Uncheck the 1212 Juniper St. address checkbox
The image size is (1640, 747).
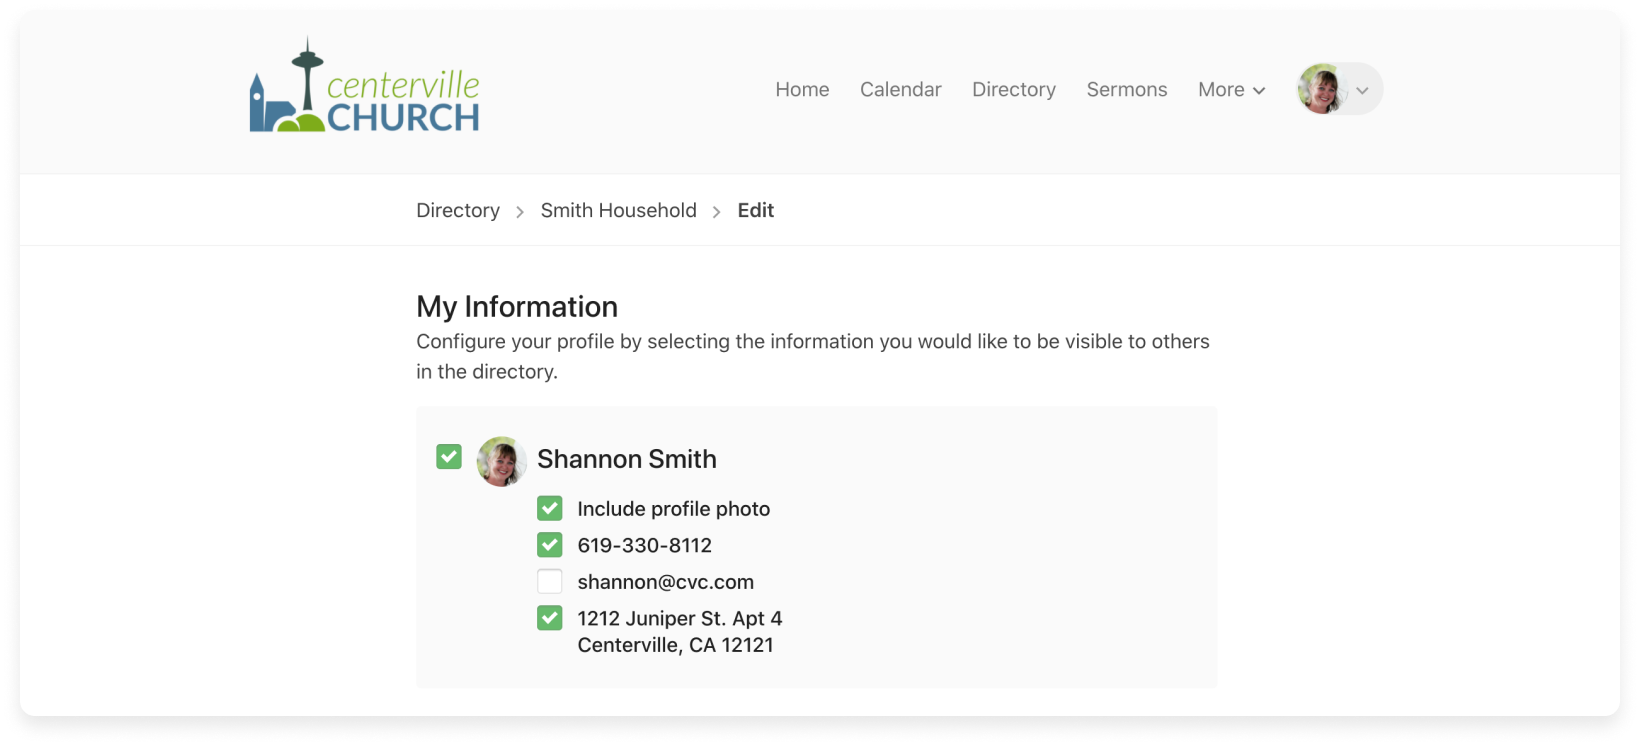click(x=550, y=618)
